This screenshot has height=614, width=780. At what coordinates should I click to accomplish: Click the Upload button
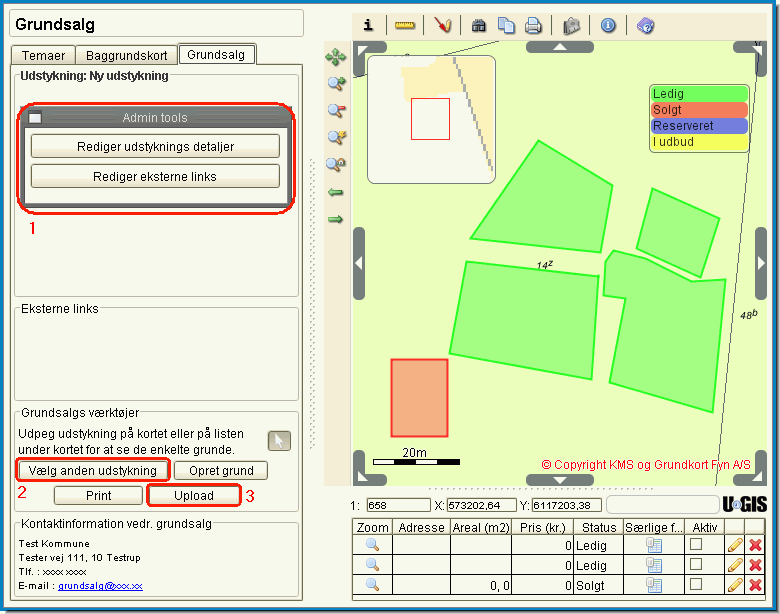click(194, 496)
